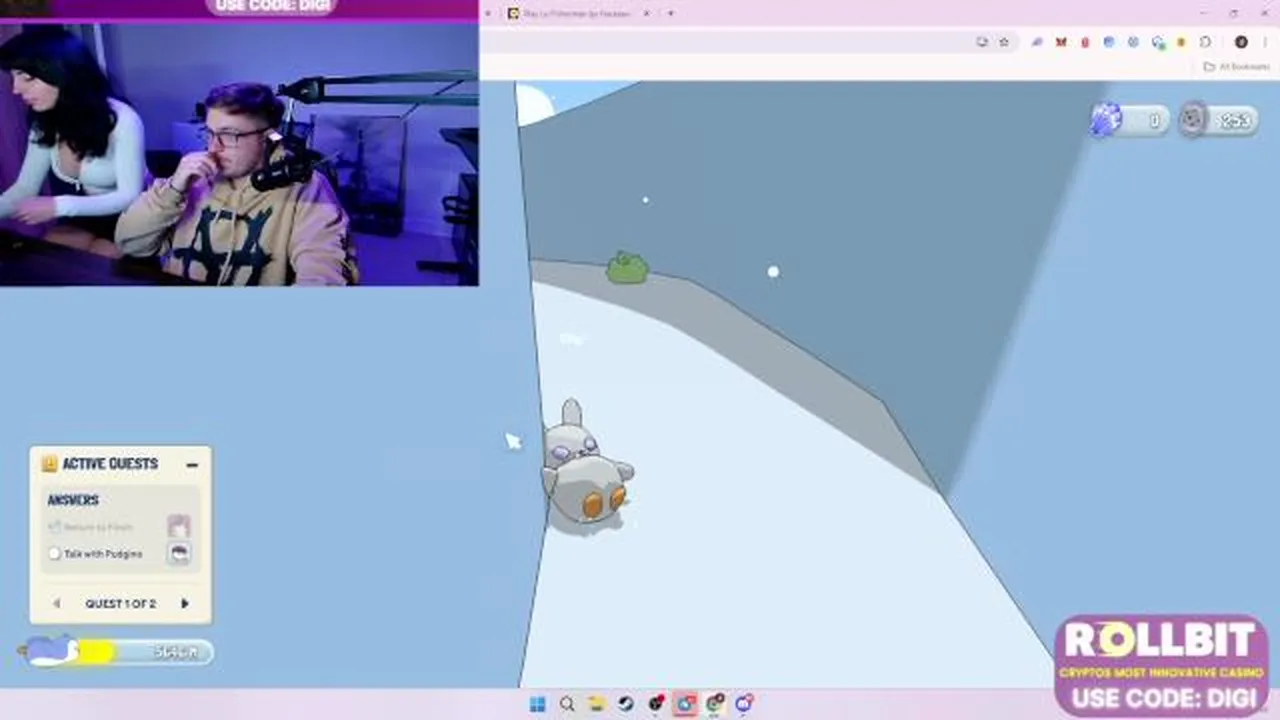Bookmark this page with the star icon

[x=1003, y=42]
